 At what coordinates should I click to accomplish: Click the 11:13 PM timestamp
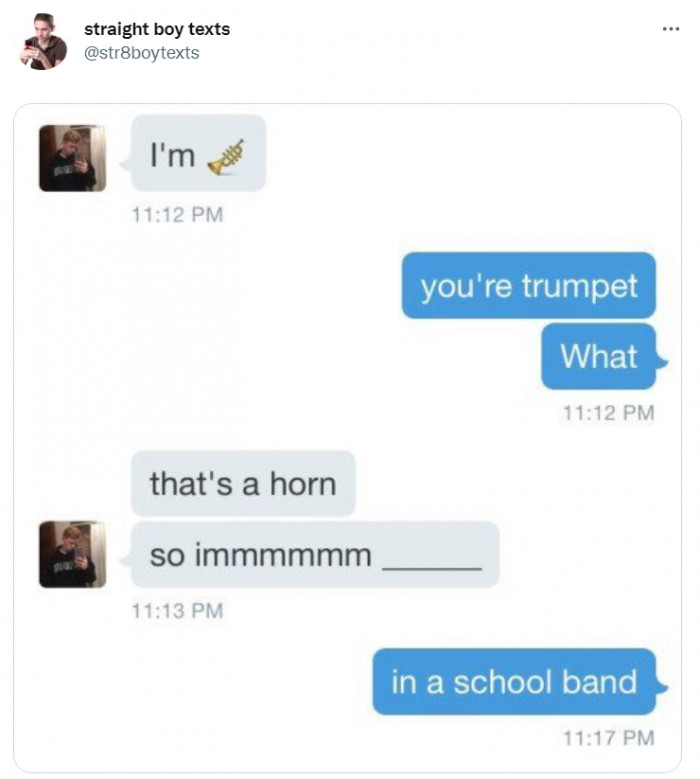click(x=177, y=611)
